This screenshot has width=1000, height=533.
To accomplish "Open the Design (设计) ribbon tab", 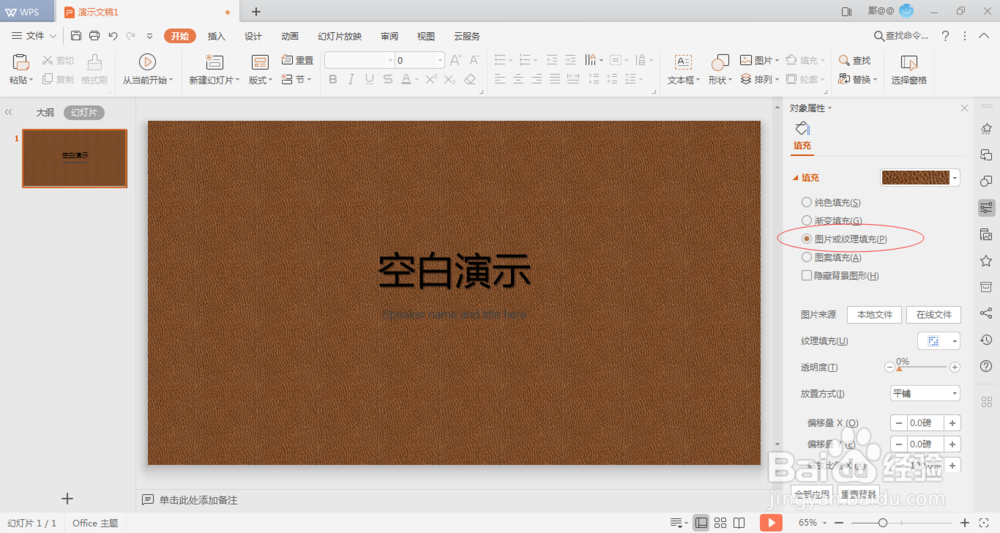I will (253, 36).
